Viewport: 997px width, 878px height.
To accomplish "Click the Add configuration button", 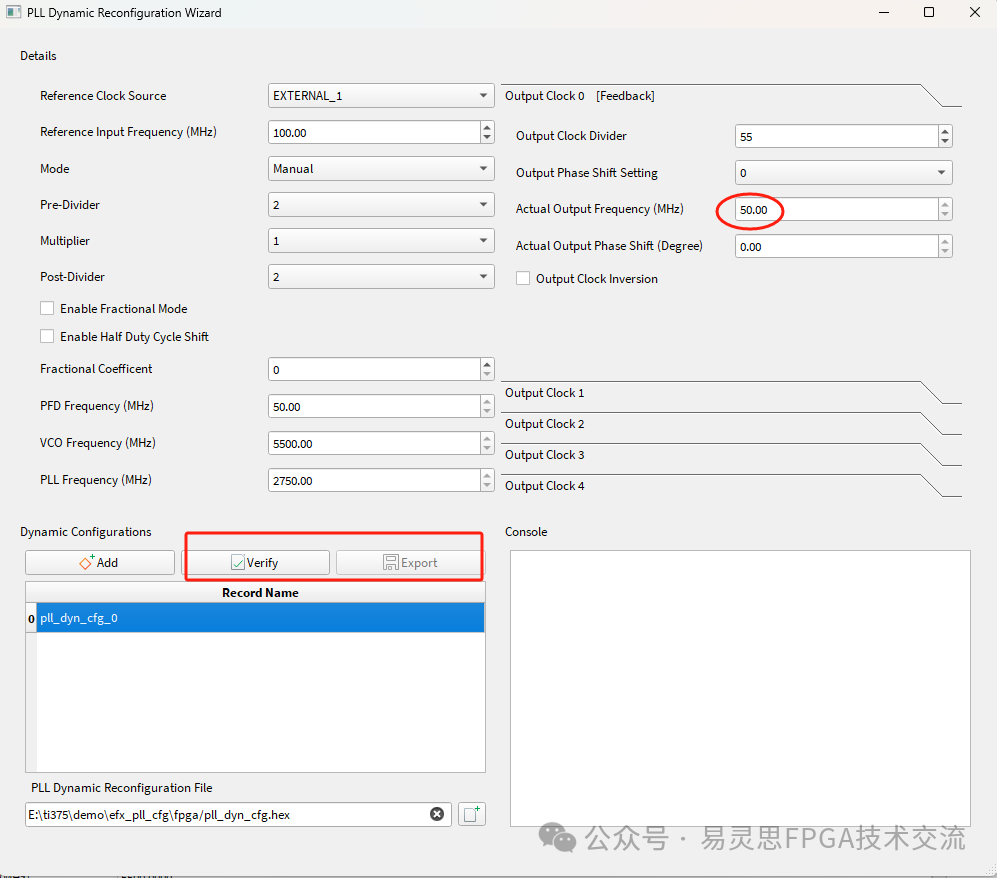I will click(99, 563).
